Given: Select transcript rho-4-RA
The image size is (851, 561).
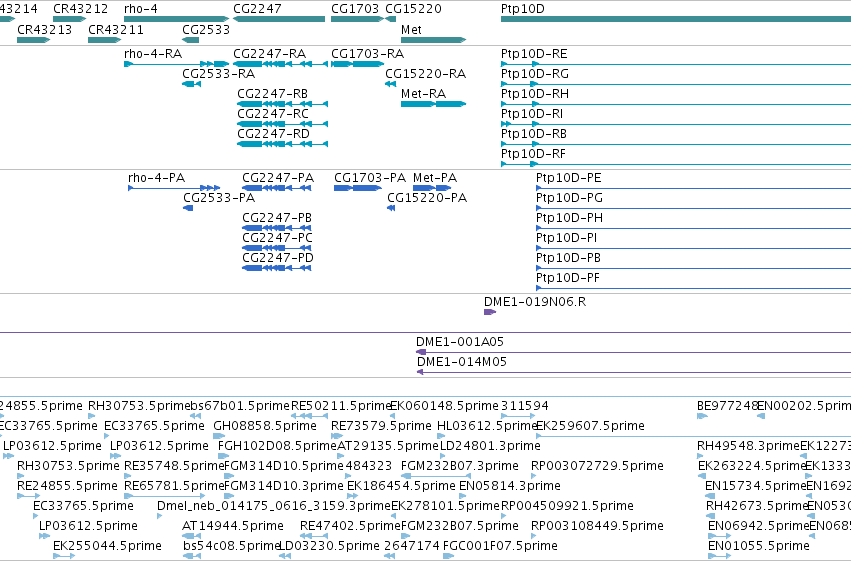Looking at the screenshot, I should 176,64.
